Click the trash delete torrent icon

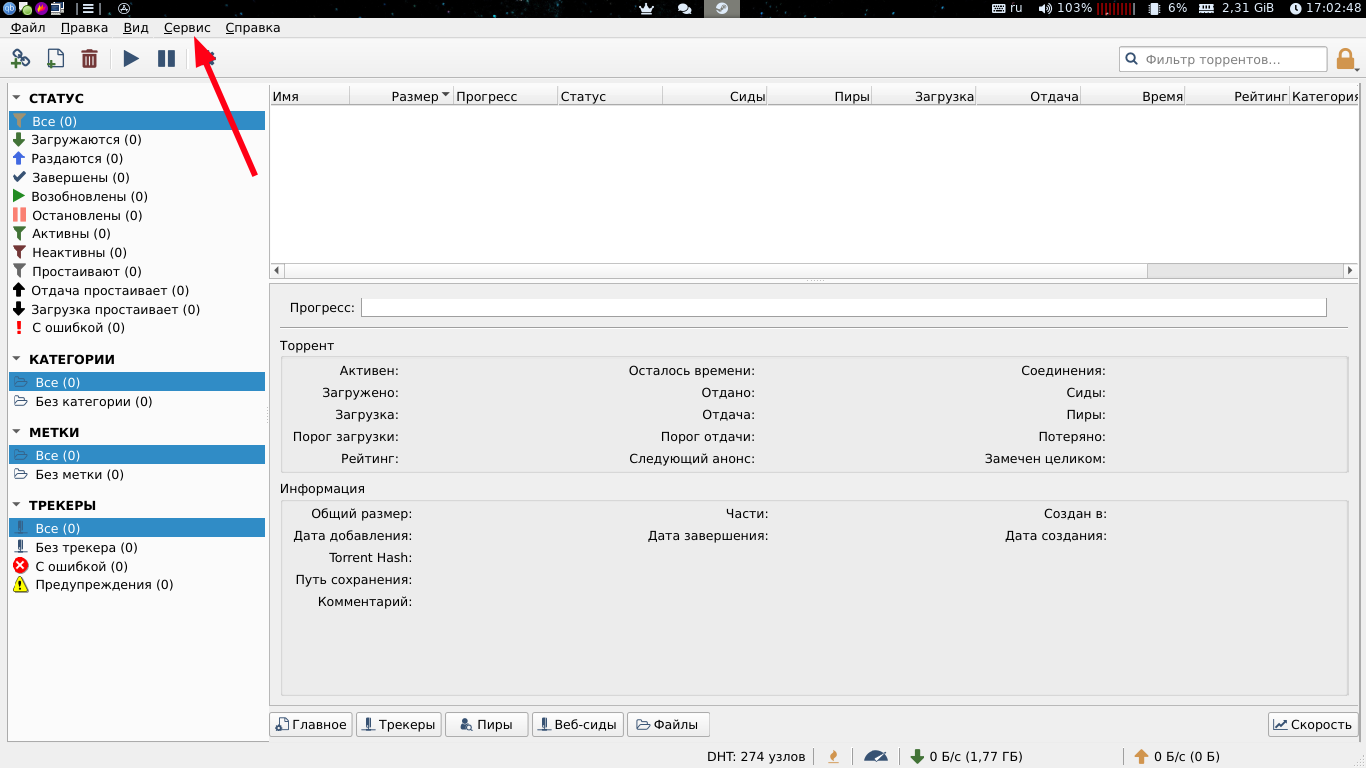[x=89, y=59]
